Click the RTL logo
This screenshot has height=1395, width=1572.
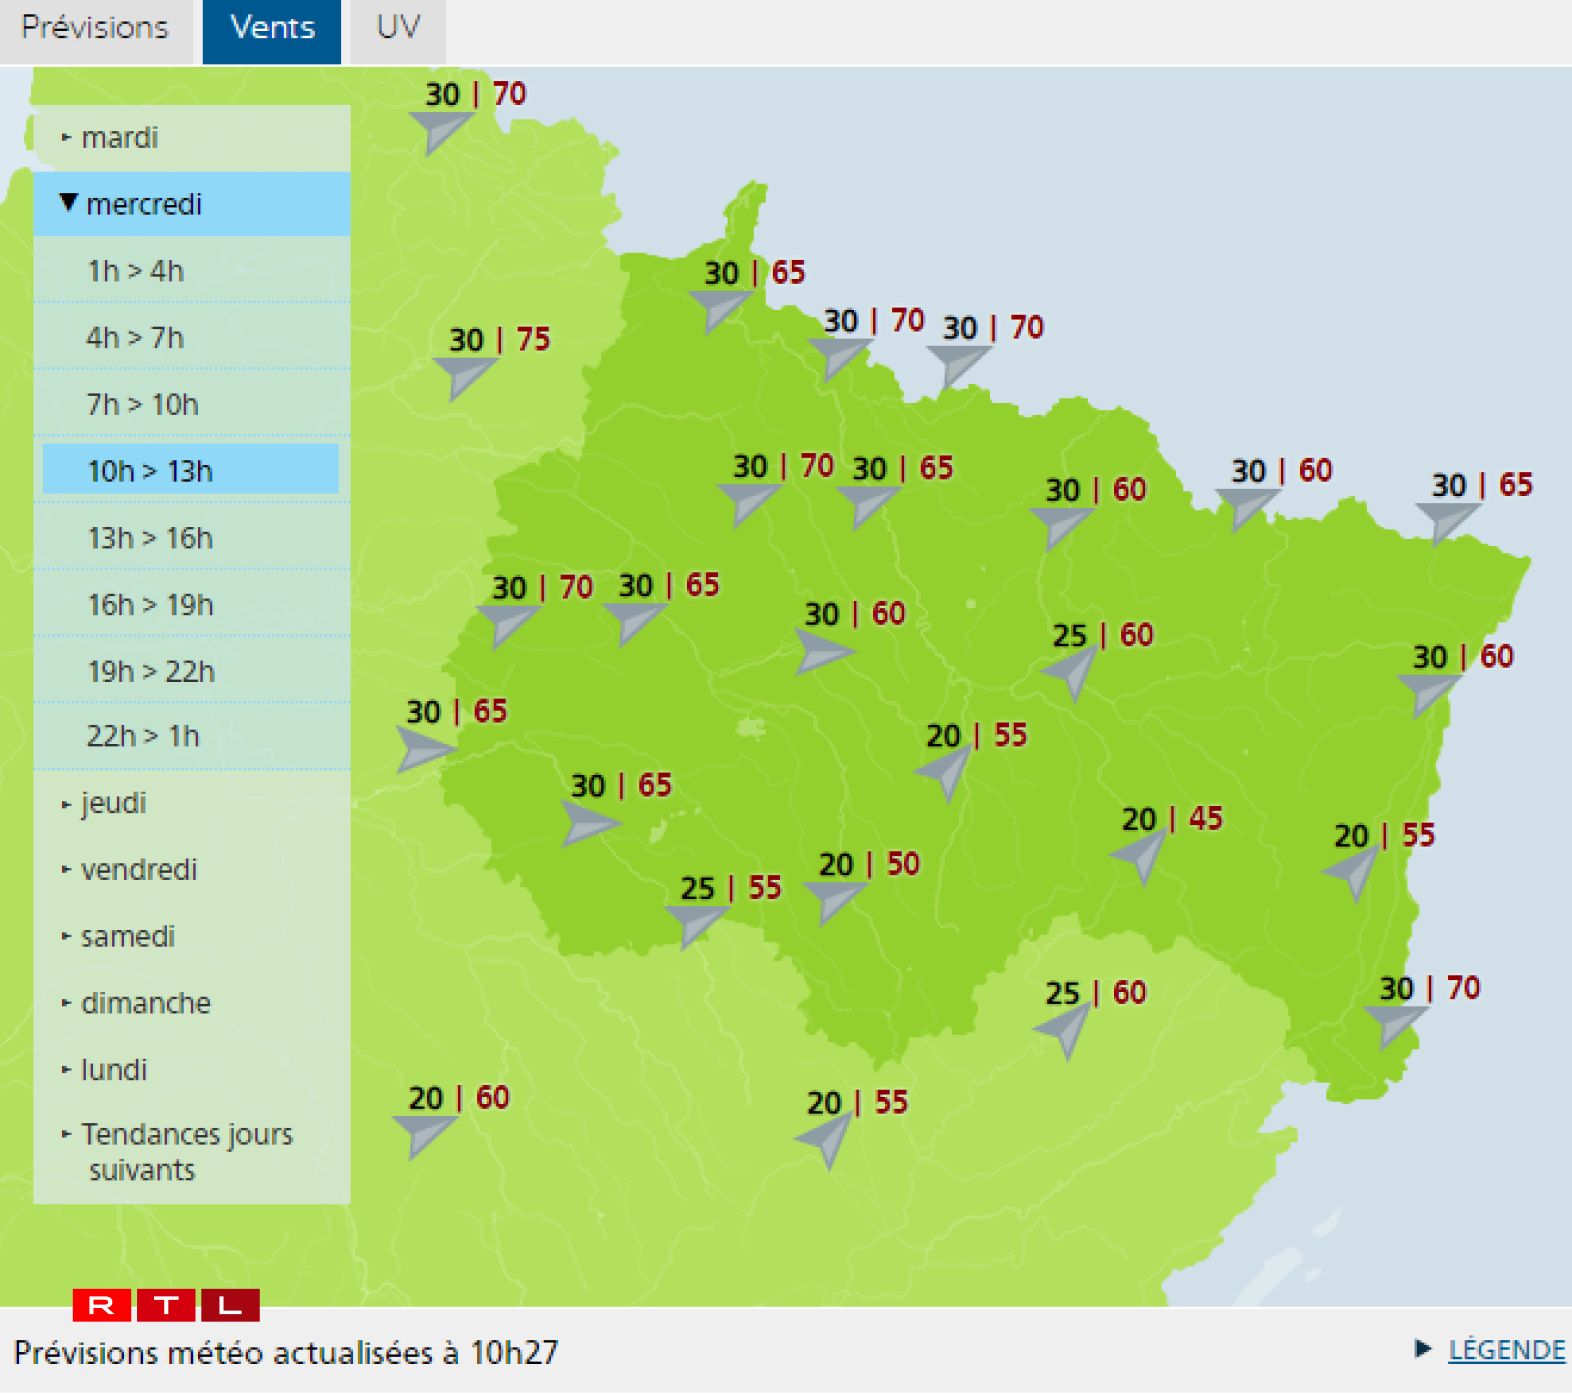tap(166, 1305)
